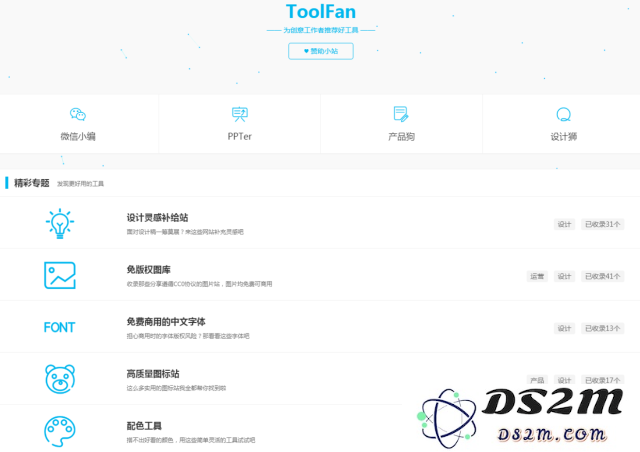Click the bear icon for 高质量图标站

[x=60, y=379]
